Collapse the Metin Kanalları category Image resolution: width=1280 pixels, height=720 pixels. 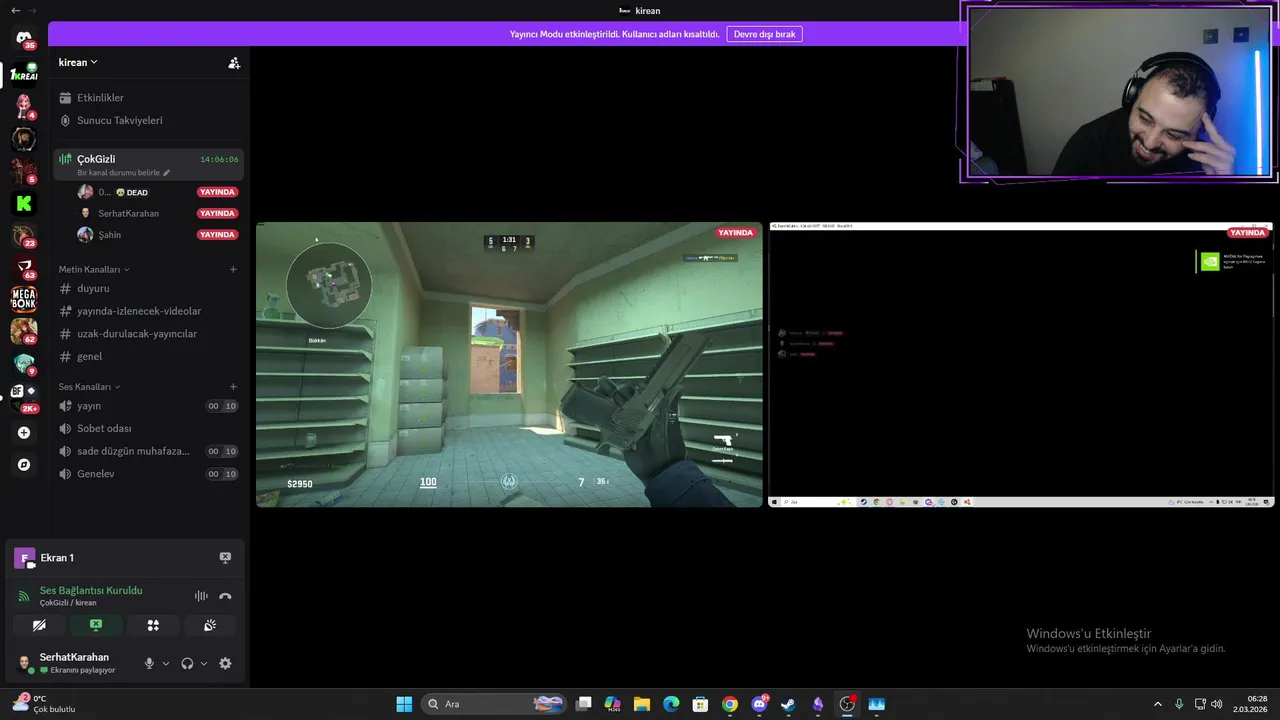94,270
